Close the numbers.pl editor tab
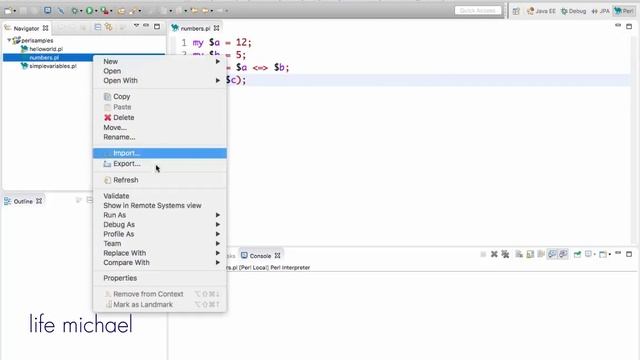The width and height of the screenshot is (640, 360). [x=216, y=28]
